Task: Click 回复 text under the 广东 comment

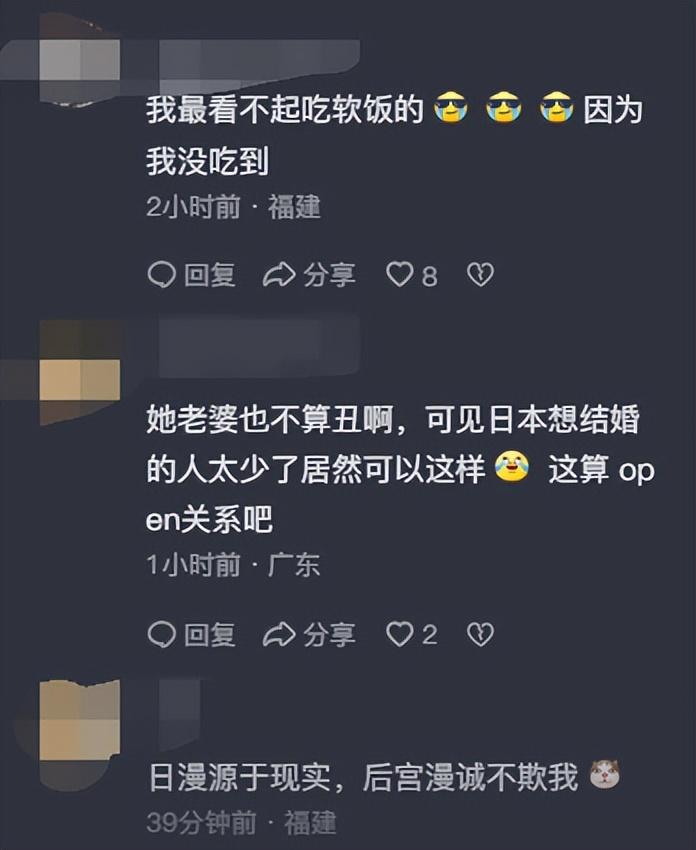Action: click(210, 634)
